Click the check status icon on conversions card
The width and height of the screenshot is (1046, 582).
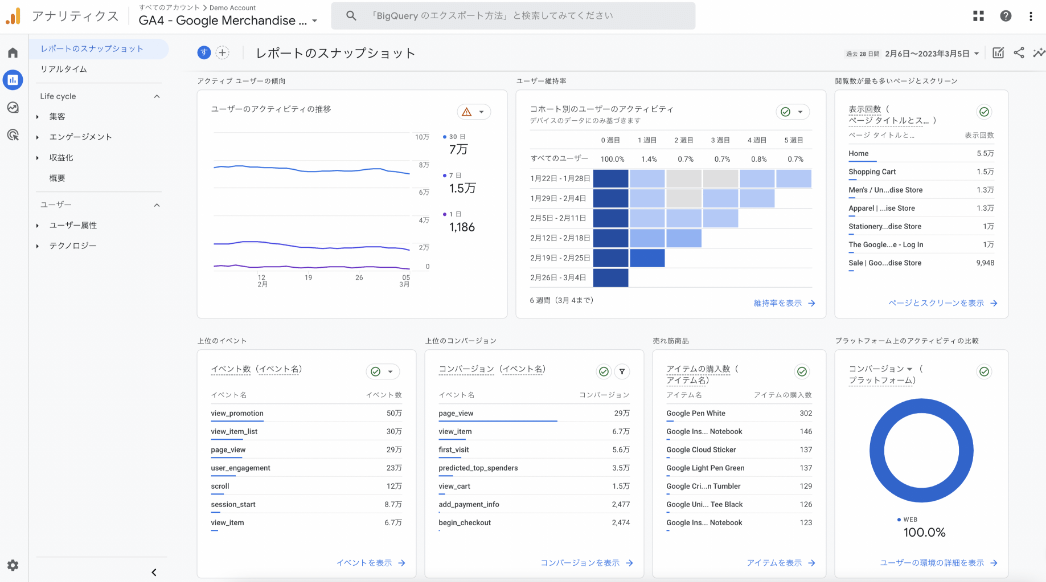[x=604, y=372]
